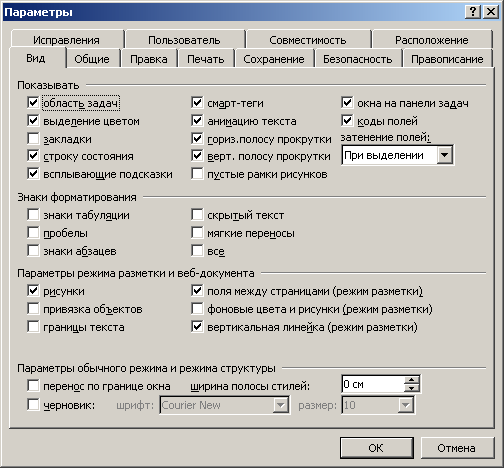Check границы текста option
This screenshot has width=504, height=468.
(33, 326)
